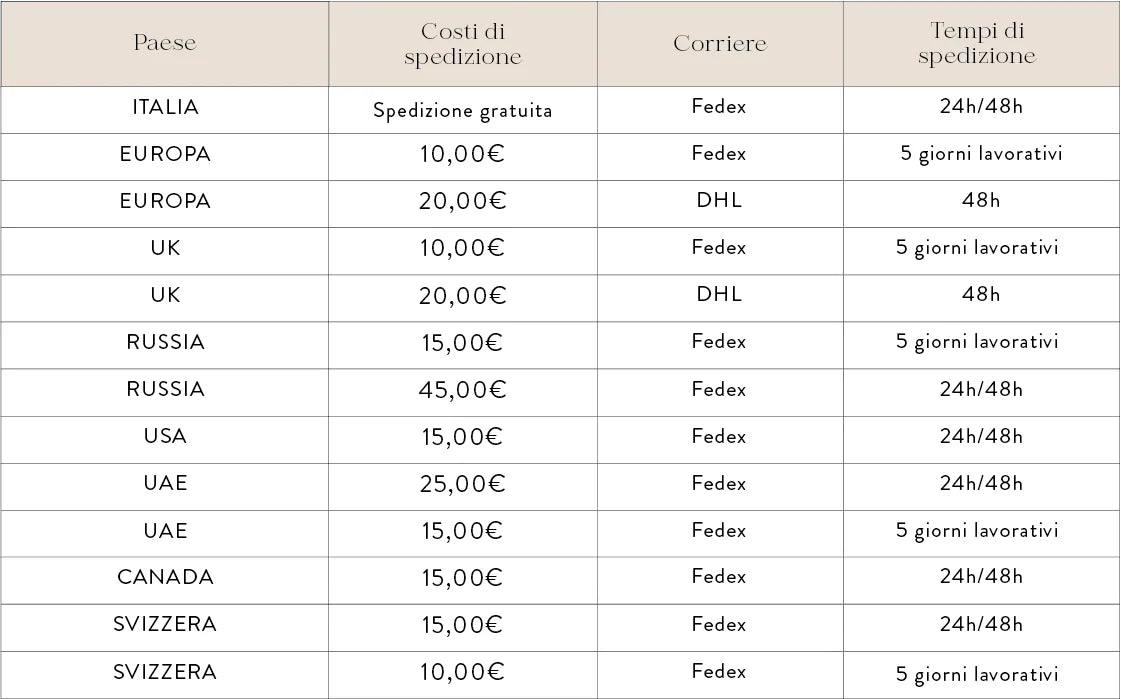Image resolution: width=1121 pixels, height=699 pixels.
Task: Click the Corriere column header
Action: [x=720, y=43]
